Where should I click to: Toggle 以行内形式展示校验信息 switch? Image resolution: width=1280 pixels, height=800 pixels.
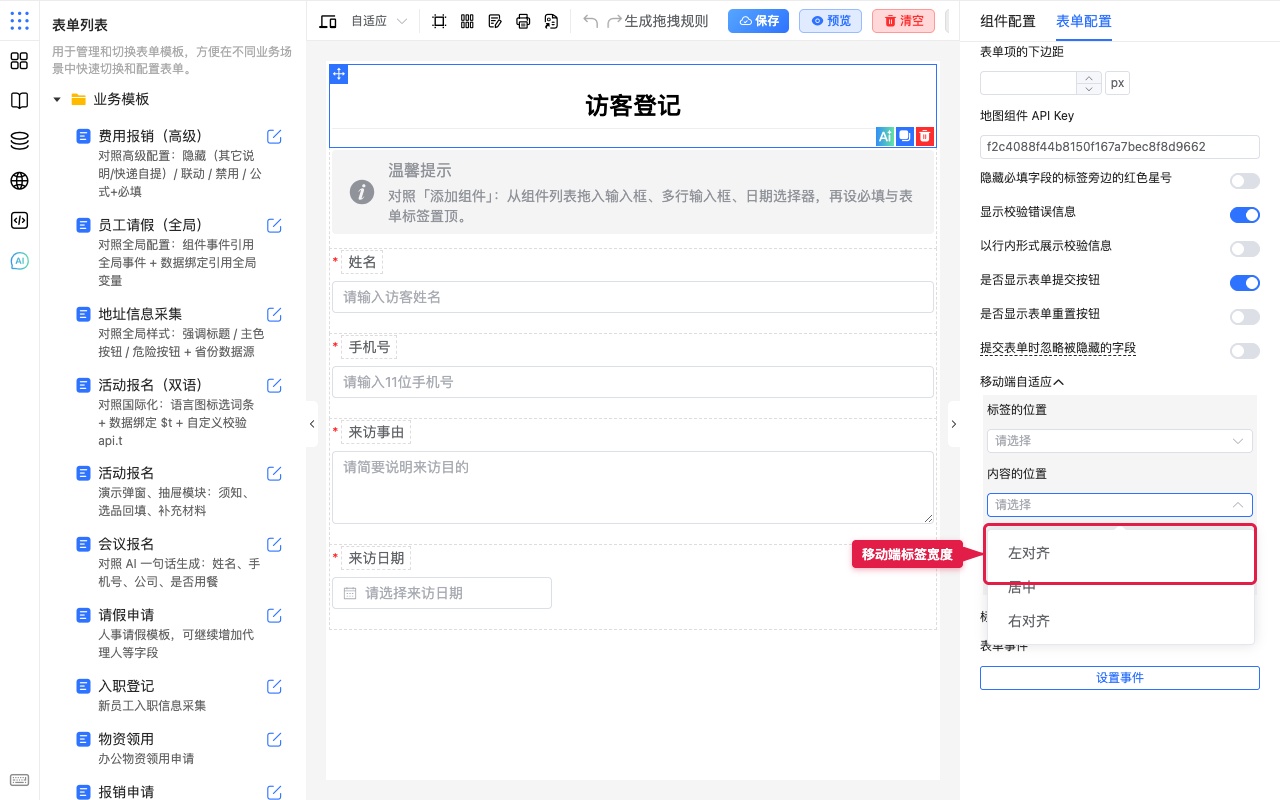pyautogui.click(x=1245, y=249)
